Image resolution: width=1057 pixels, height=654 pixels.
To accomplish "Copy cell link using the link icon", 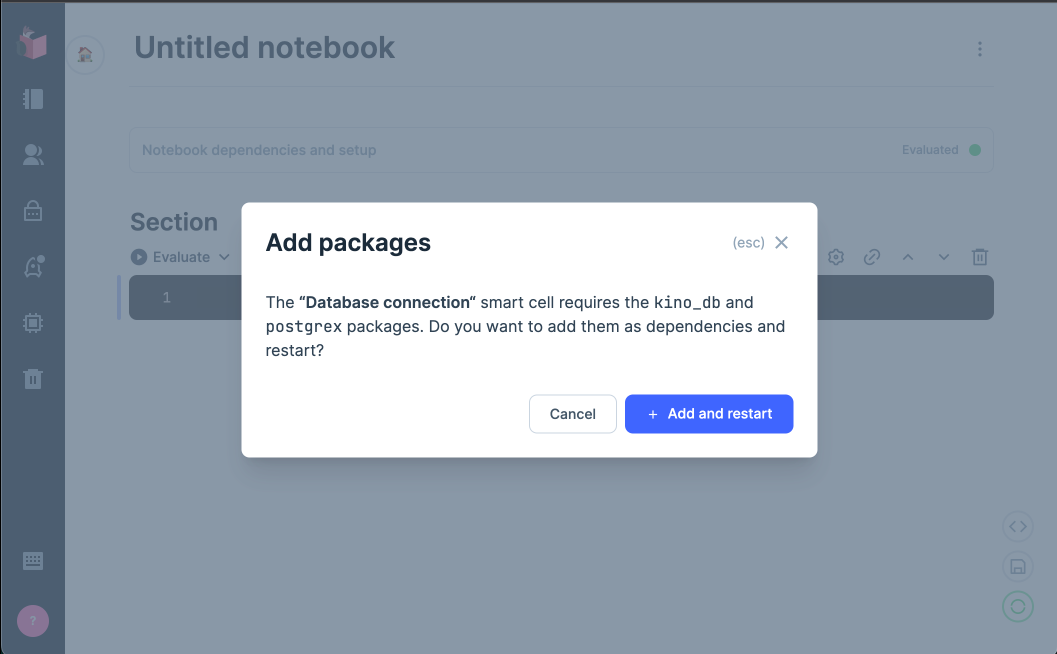I will pyautogui.click(x=871, y=257).
